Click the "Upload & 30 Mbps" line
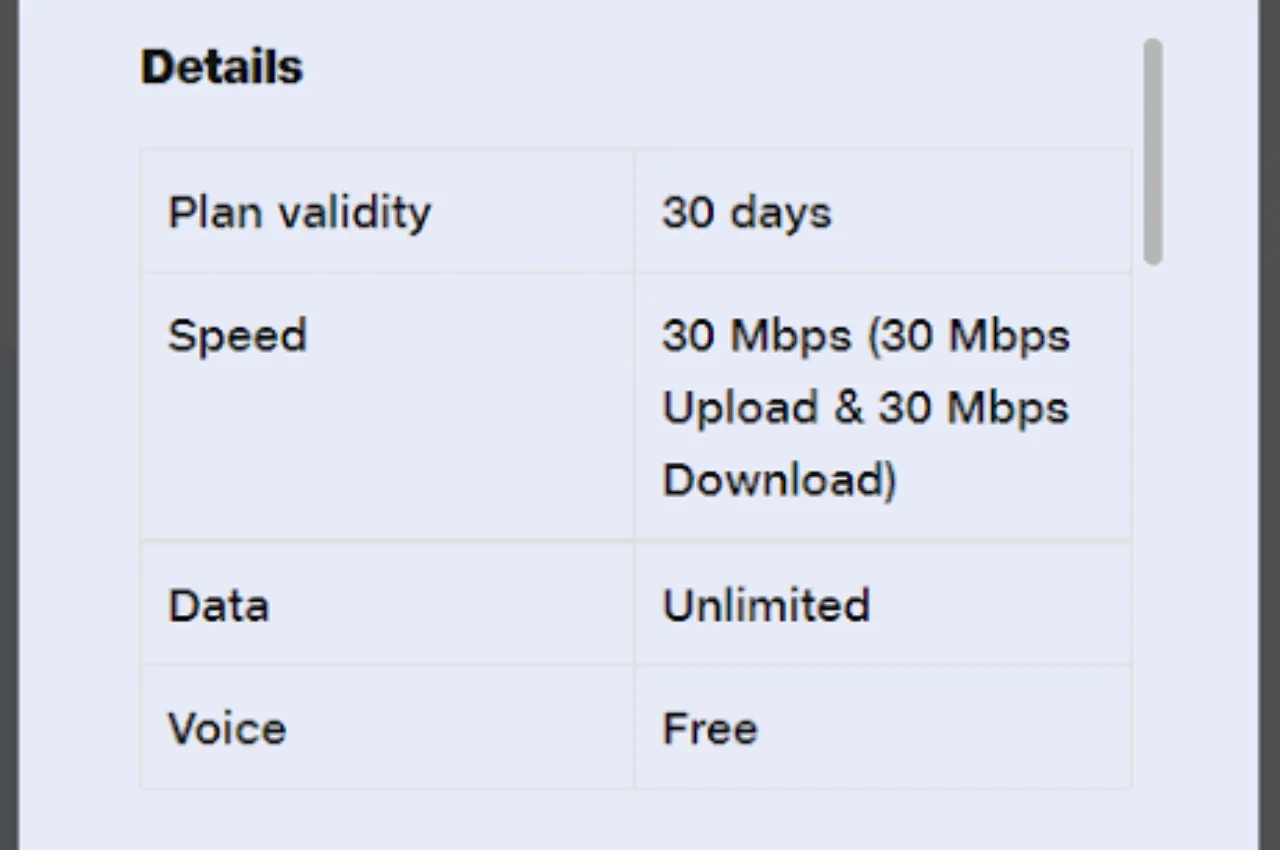This screenshot has width=1280, height=850. (865, 408)
